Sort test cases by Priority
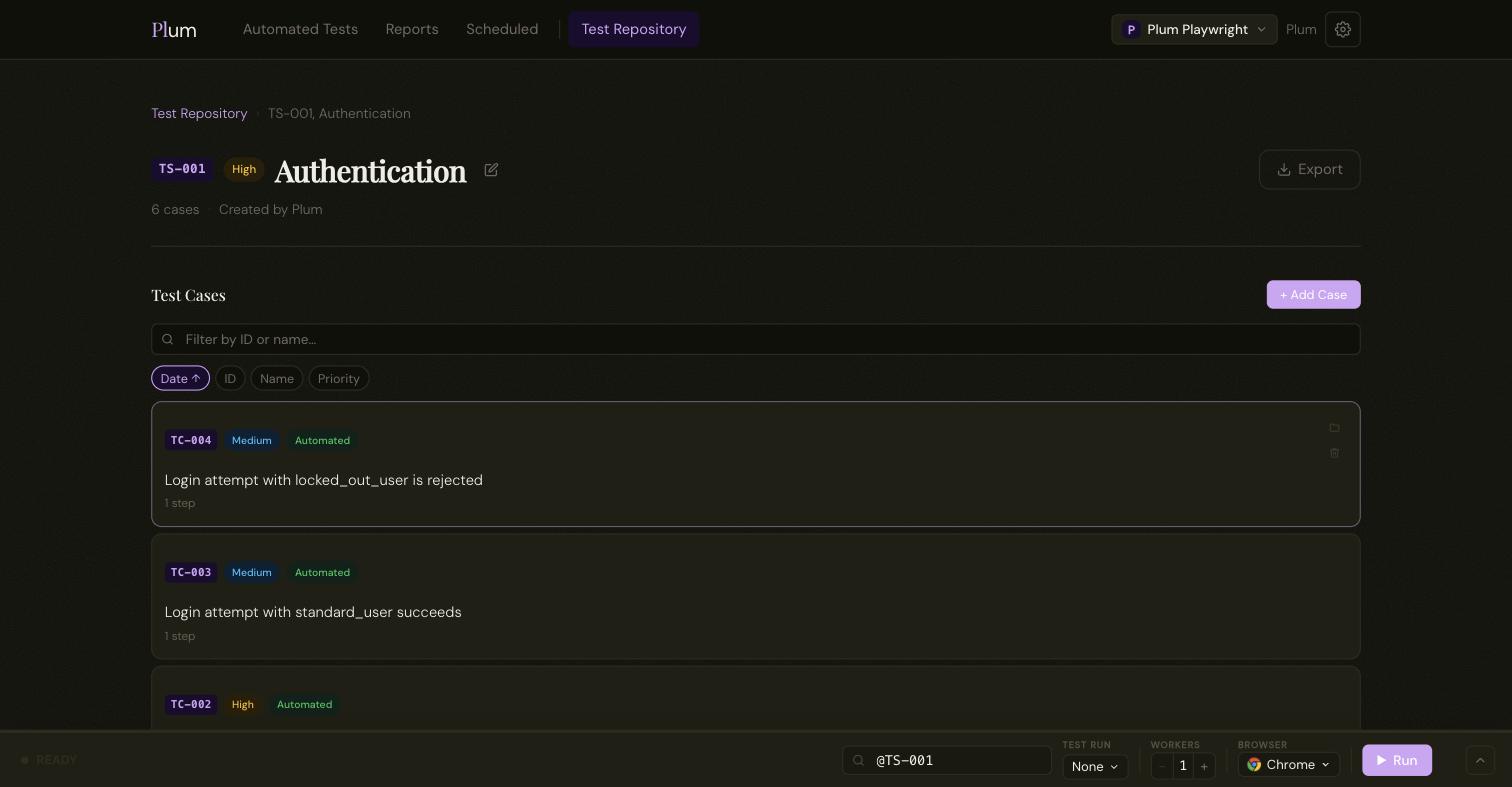 tap(339, 378)
